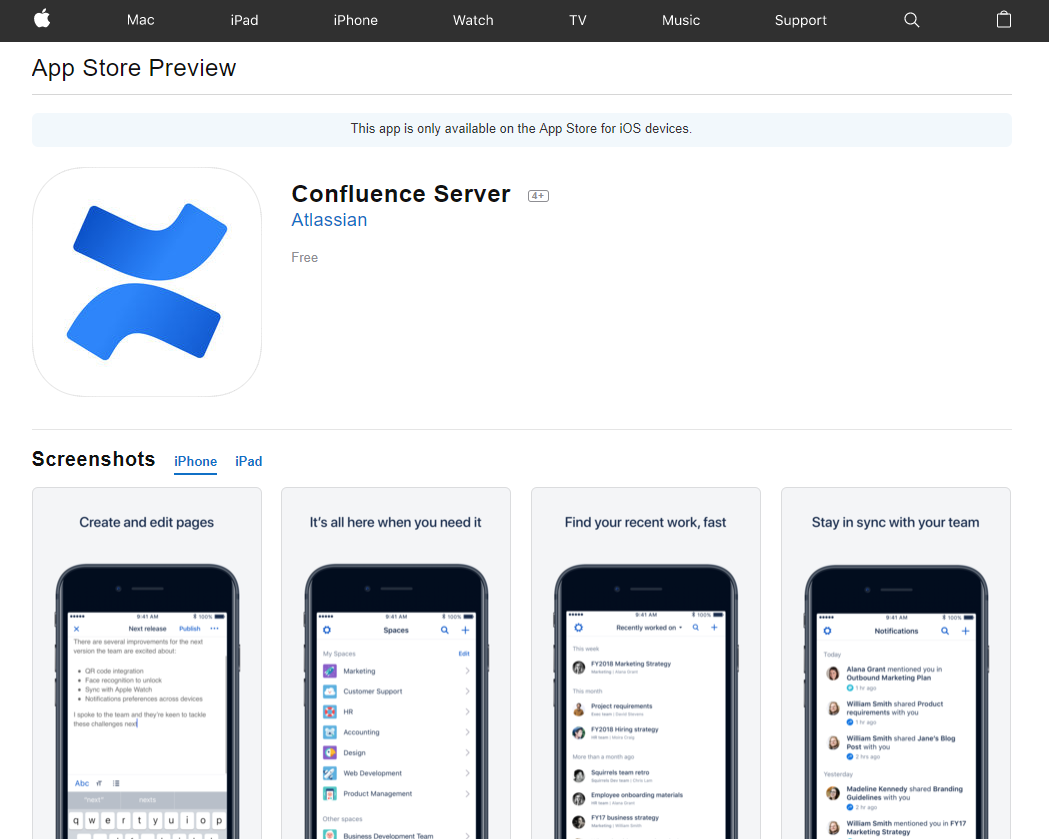Viewport: 1049px width, 839px height.
Task: Open the Support menu item
Action: click(800, 20)
